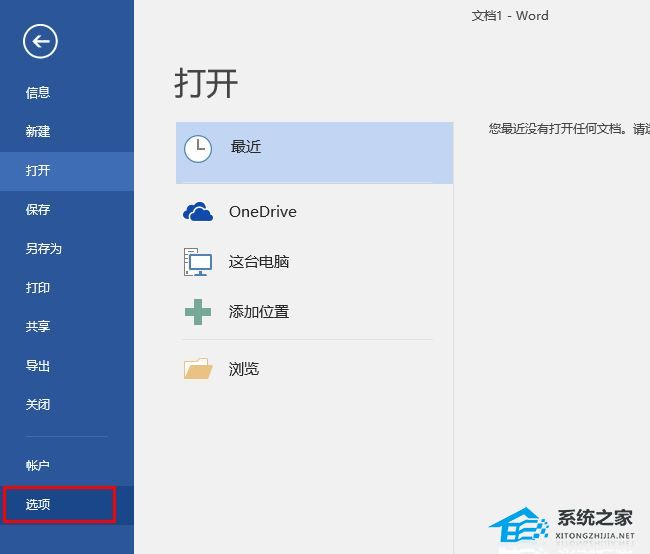The width and height of the screenshot is (650, 554).
Task: Click the 添加位置 label
Action: [259, 312]
